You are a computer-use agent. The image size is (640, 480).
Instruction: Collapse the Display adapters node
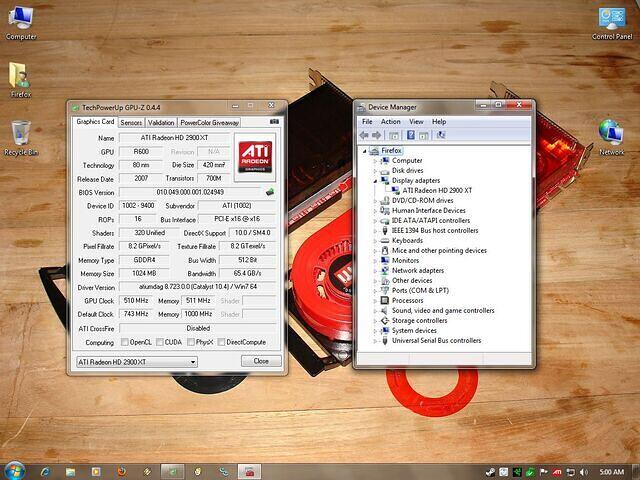pos(375,180)
